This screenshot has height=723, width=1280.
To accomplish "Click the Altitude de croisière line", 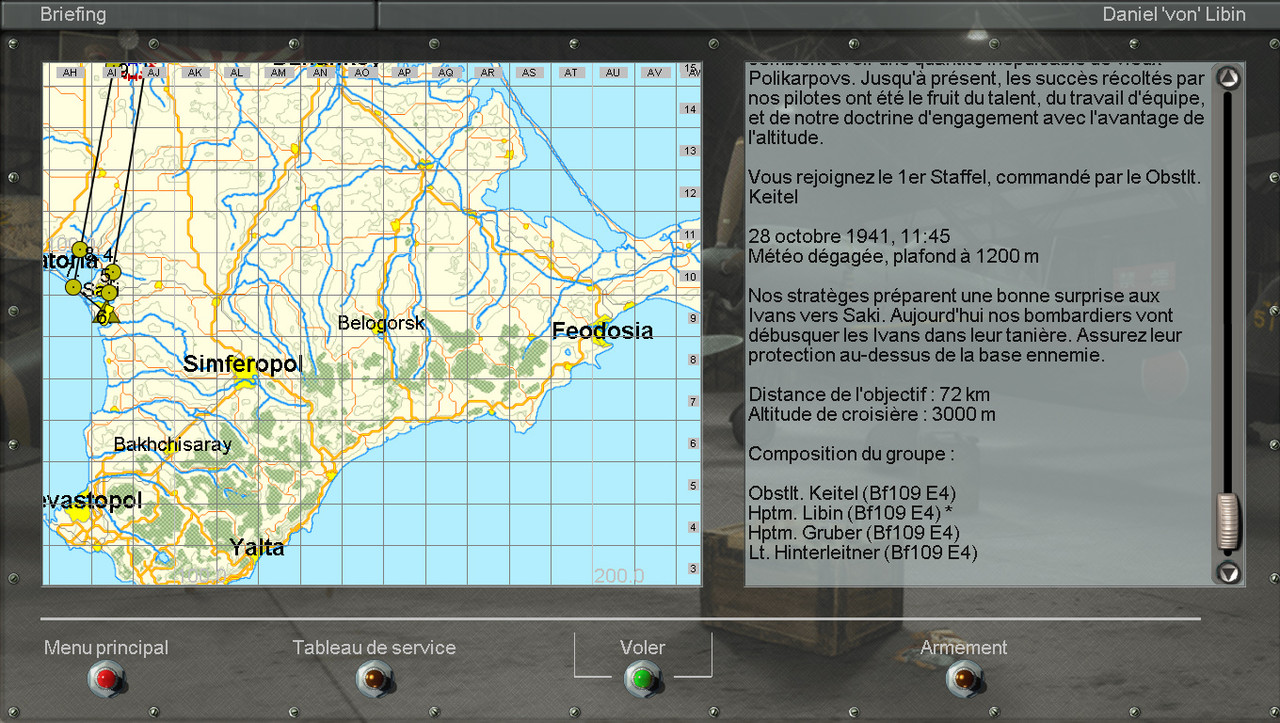I will point(872,414).
